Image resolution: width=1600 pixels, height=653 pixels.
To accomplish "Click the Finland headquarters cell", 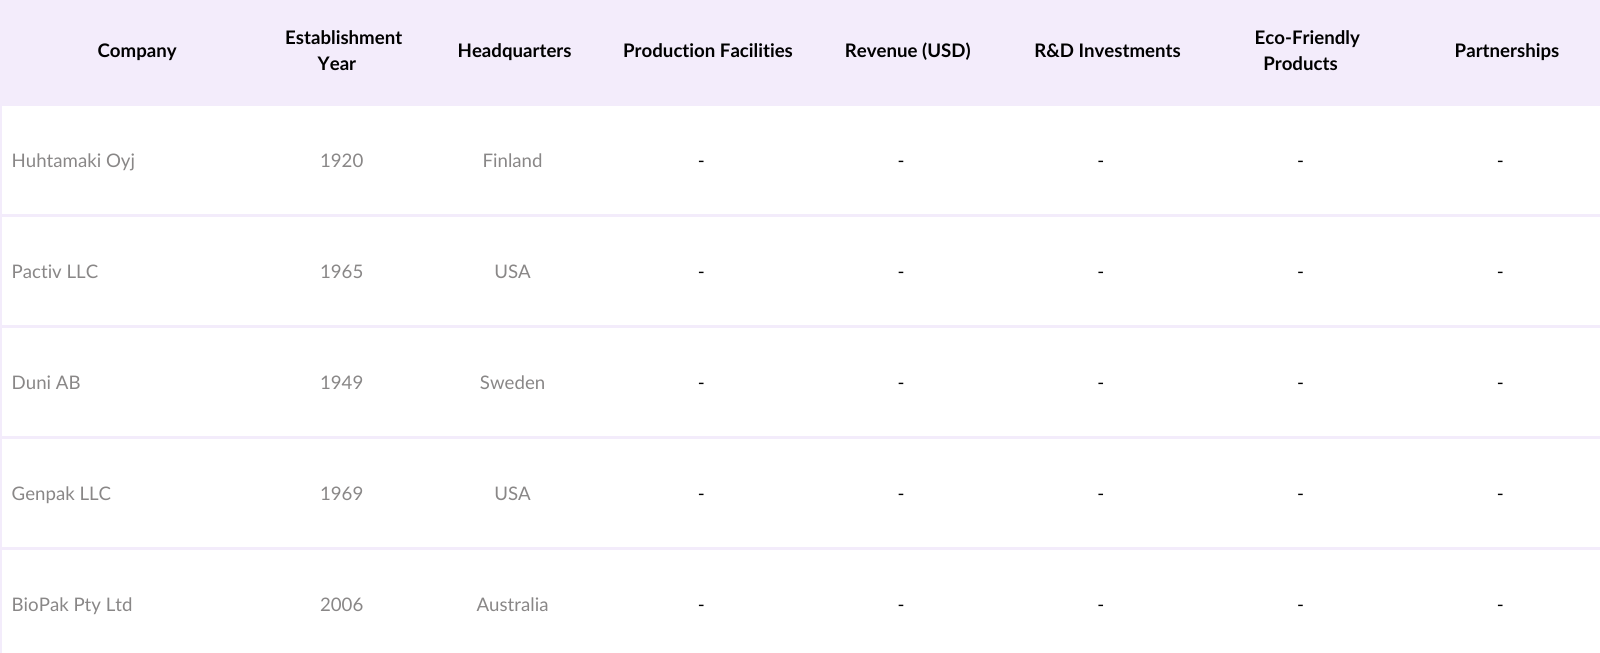I will point(512,161).
